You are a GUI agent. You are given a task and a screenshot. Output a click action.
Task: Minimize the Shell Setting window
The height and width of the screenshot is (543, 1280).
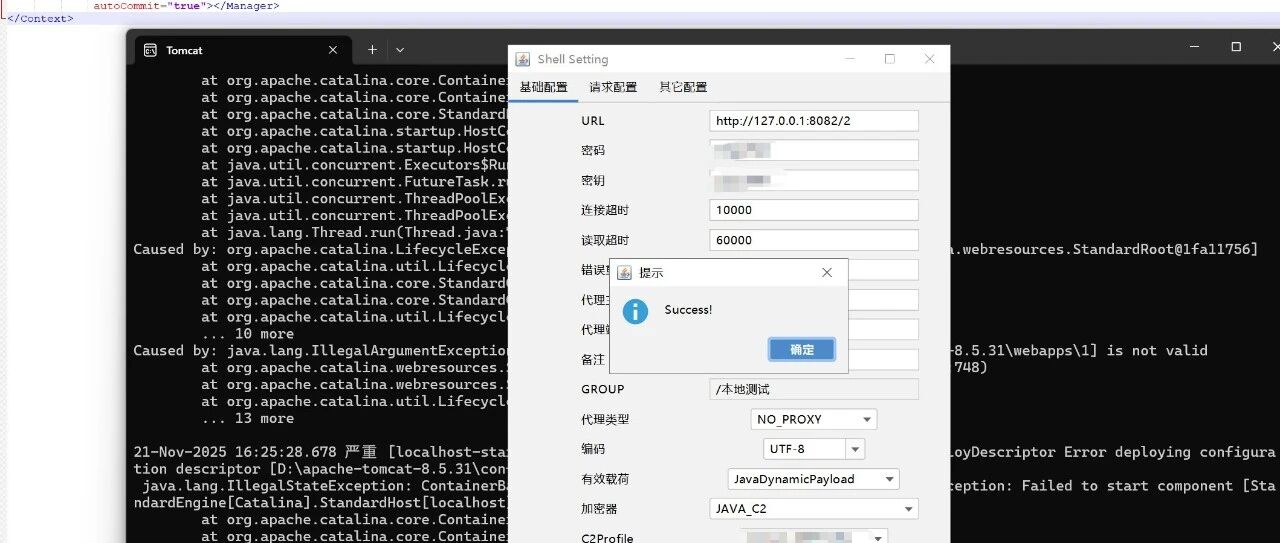850,59
